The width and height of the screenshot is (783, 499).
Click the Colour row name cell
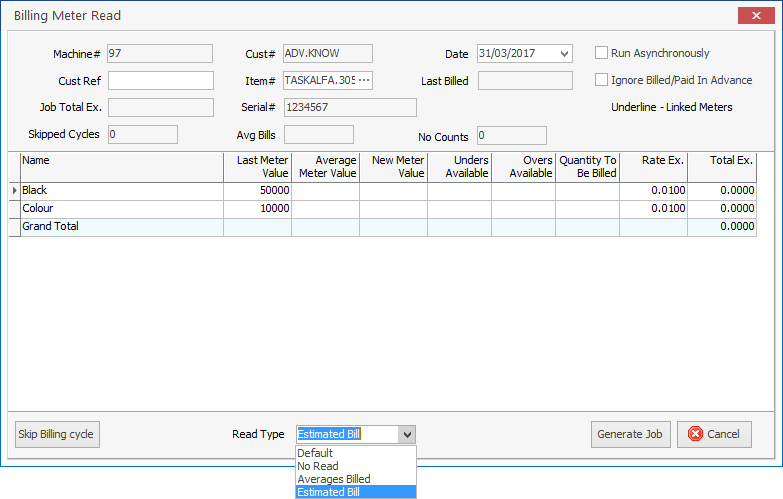point(120,208)
